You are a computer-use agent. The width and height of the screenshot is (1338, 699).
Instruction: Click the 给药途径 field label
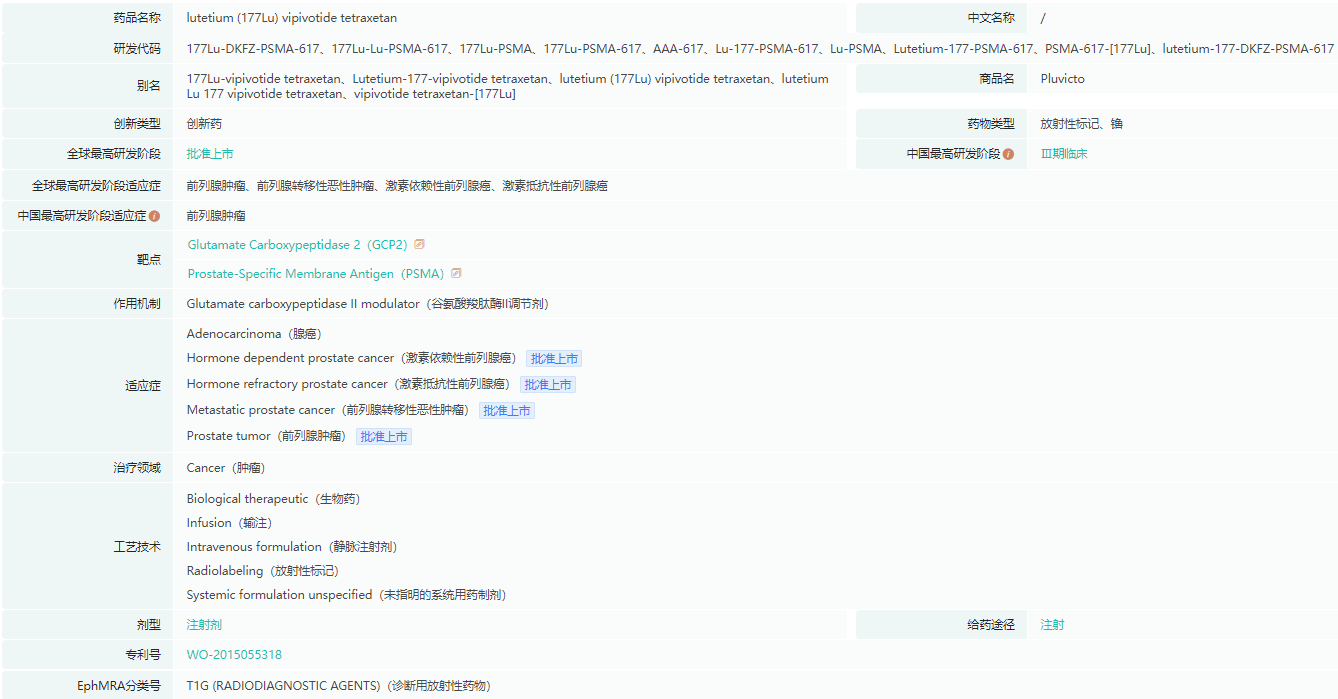tap(991, 625)
